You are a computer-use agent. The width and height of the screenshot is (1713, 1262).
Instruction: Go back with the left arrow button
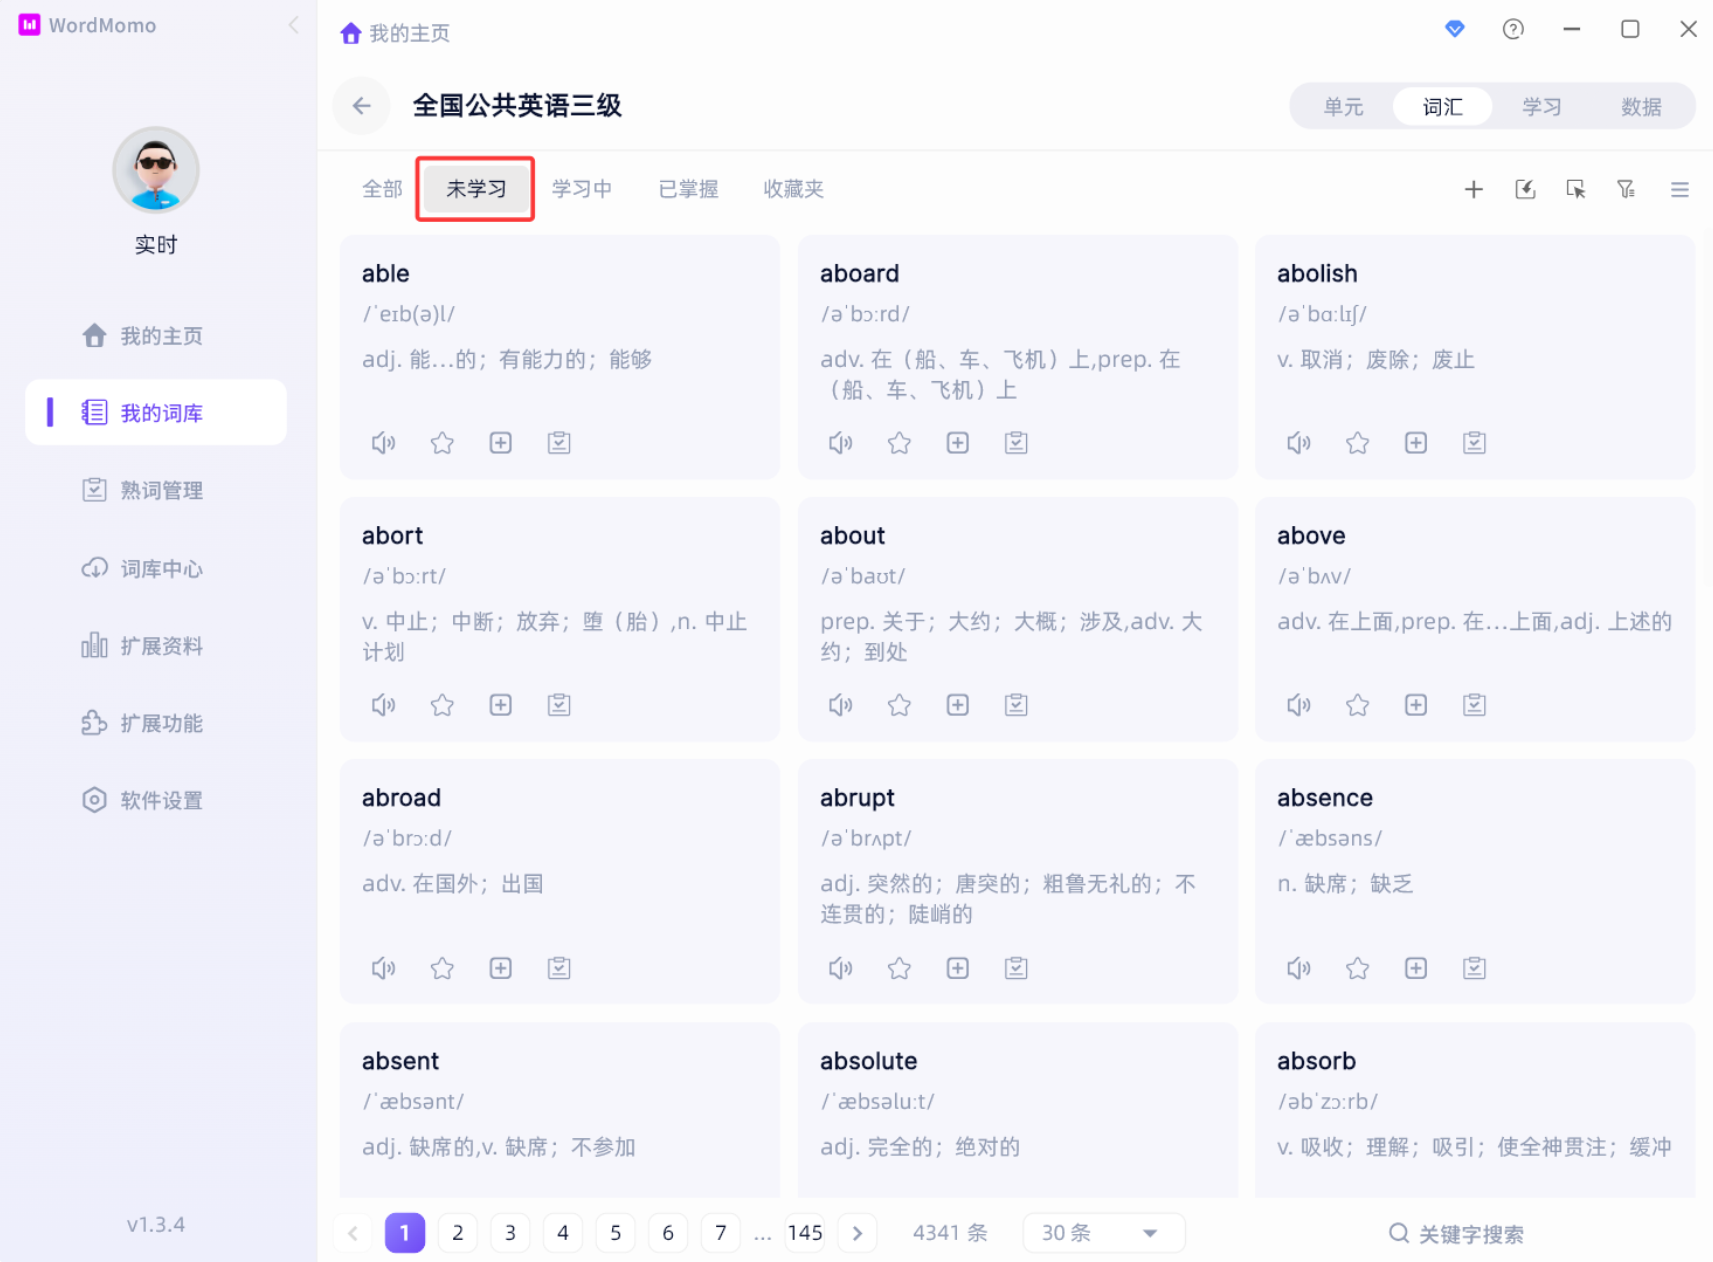(362, 105)
